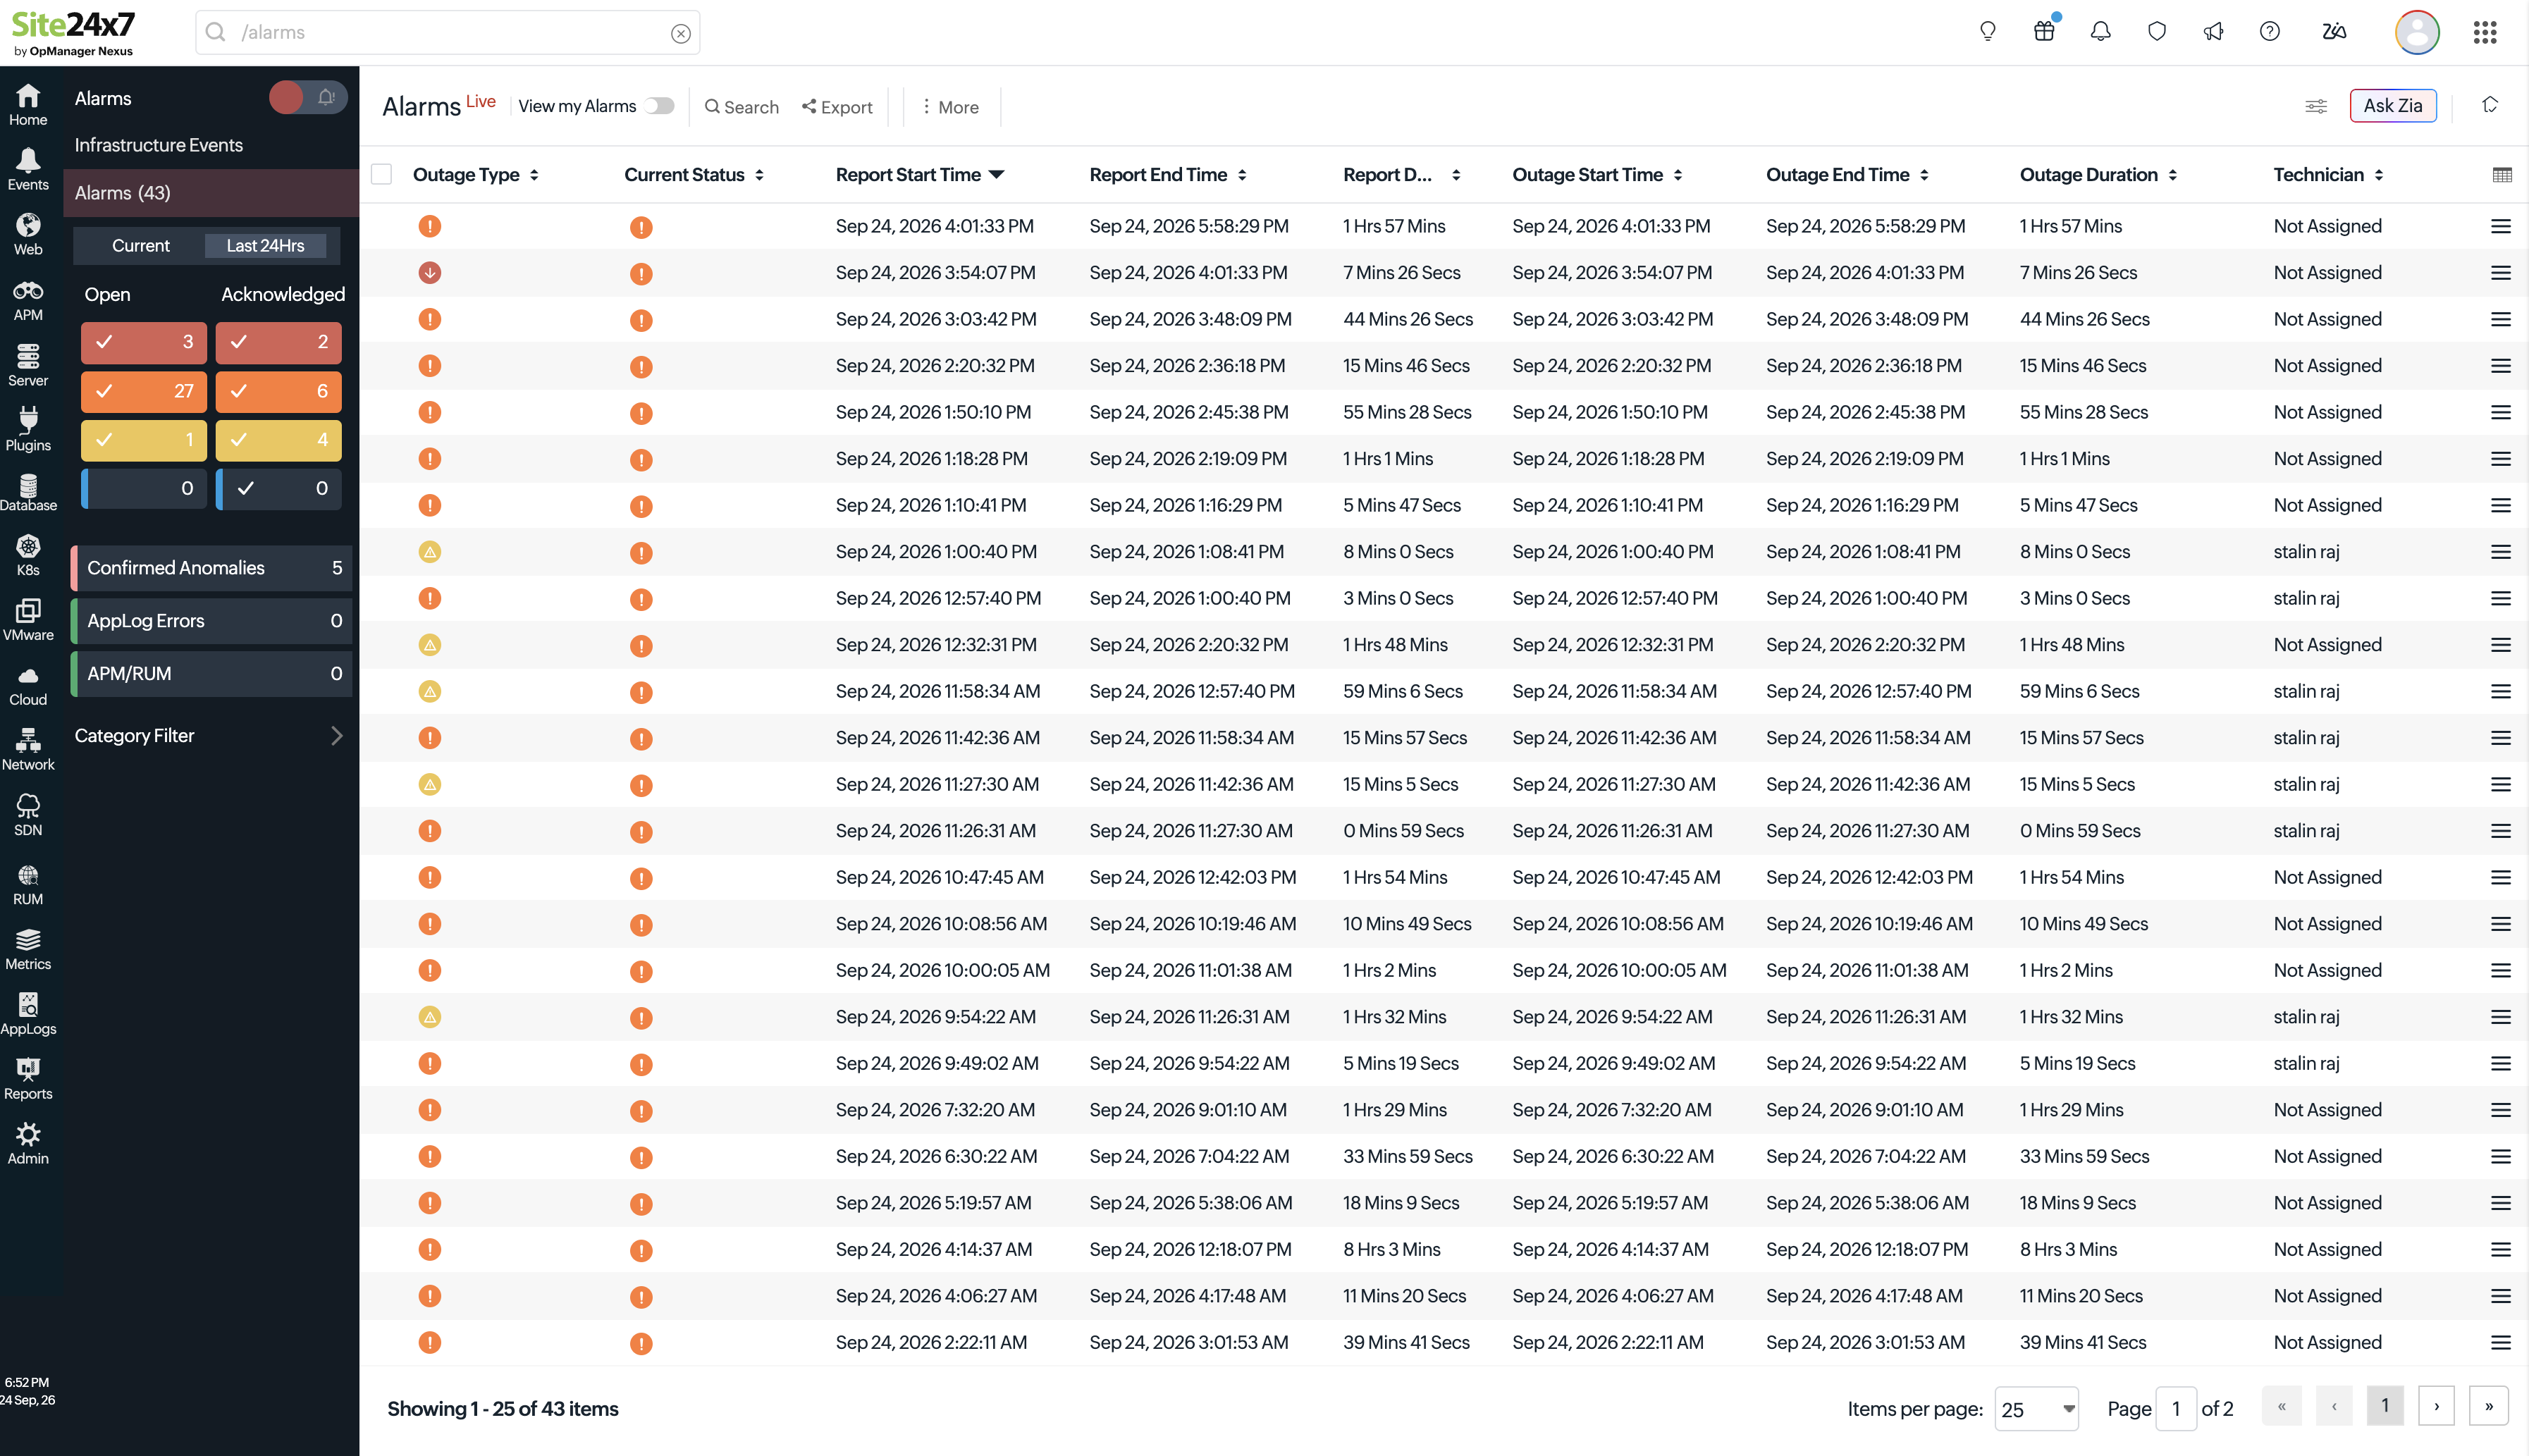This screenshot has height=1456, width=2529.
Task: Switch to the Last 24Hrs tab
Action: point(265,246)
